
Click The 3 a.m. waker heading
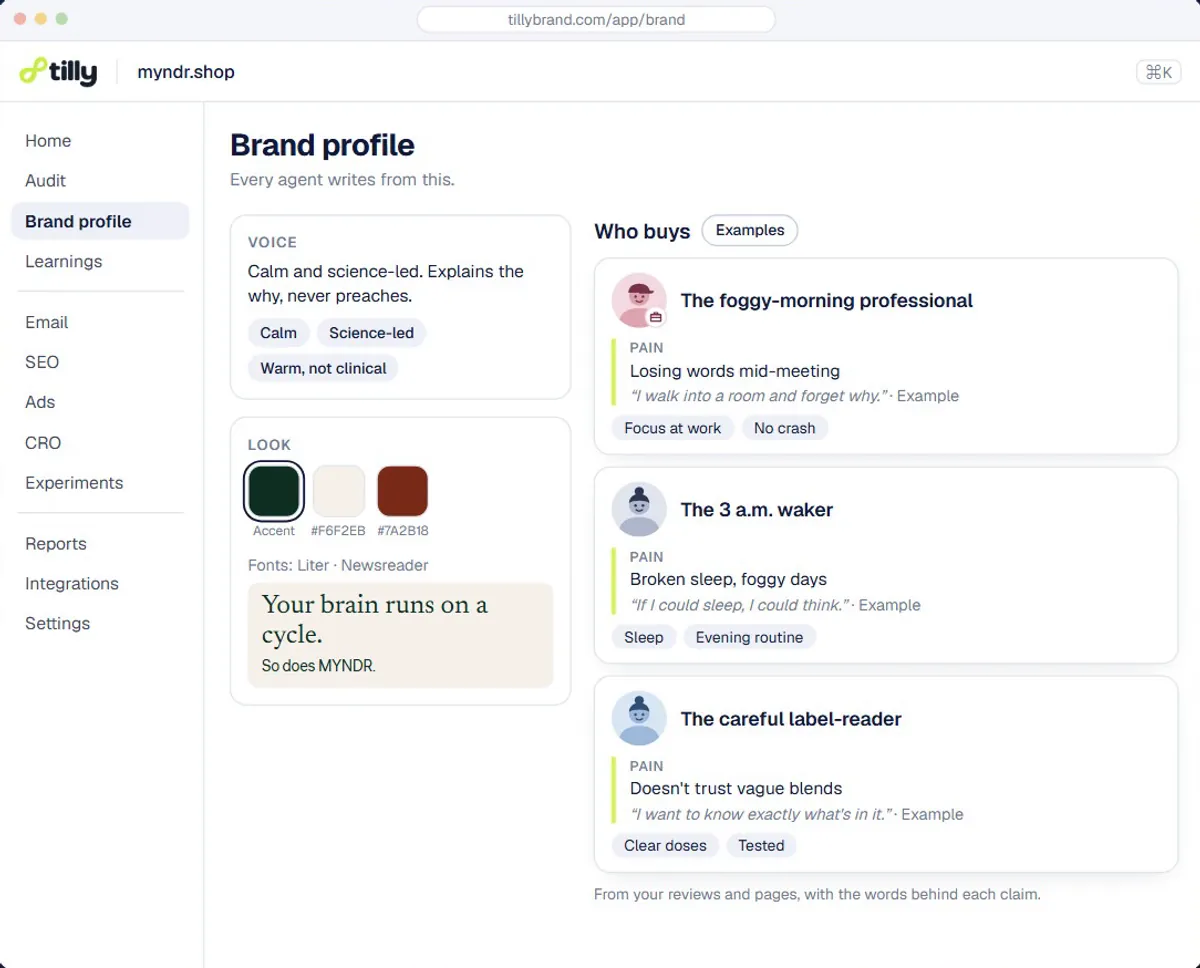757,510
